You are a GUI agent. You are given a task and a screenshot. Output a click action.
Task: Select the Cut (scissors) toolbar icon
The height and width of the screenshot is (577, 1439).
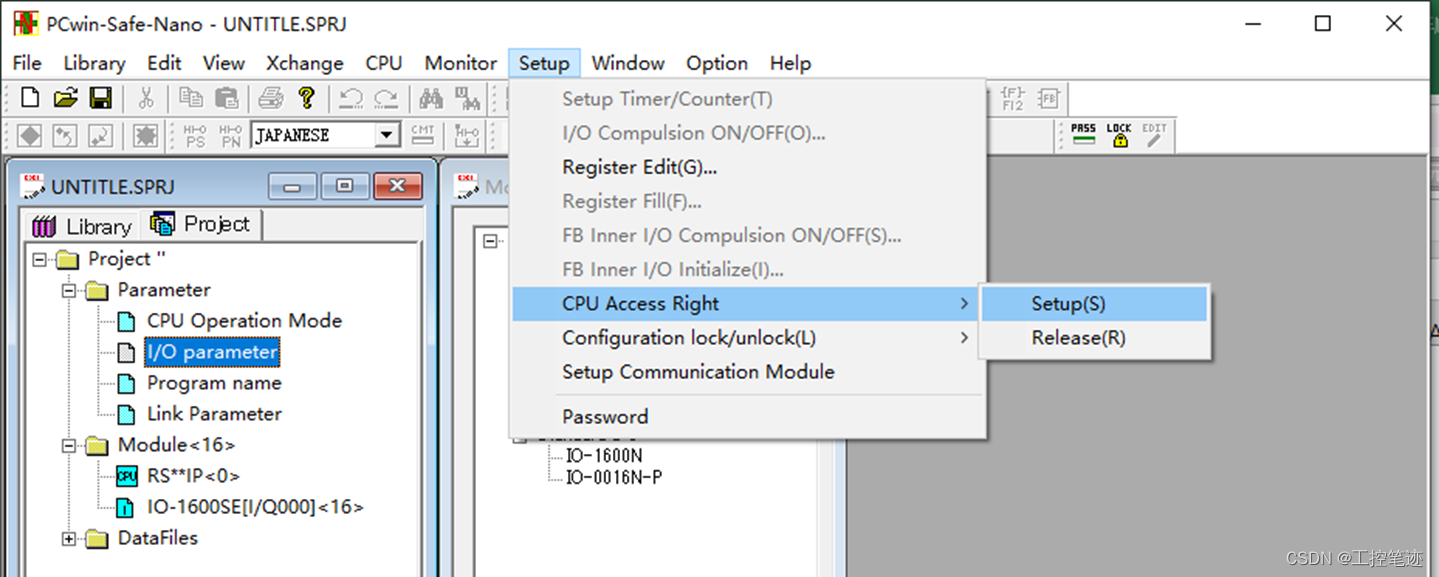pyautogui.click(x=146, y=97)
